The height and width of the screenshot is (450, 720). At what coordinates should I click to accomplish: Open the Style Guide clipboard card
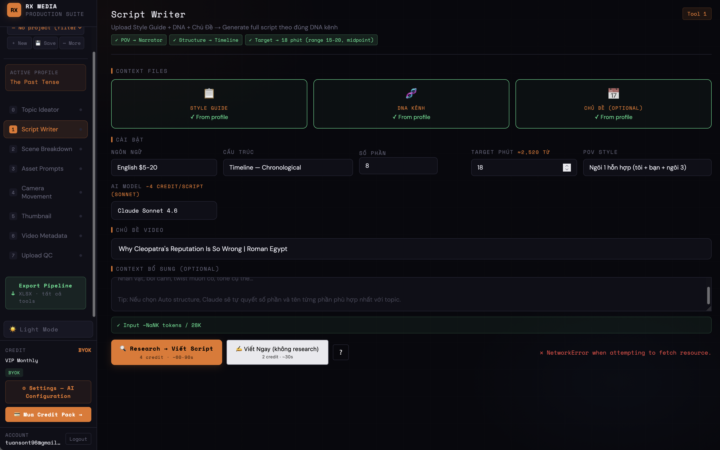point(209,104)
